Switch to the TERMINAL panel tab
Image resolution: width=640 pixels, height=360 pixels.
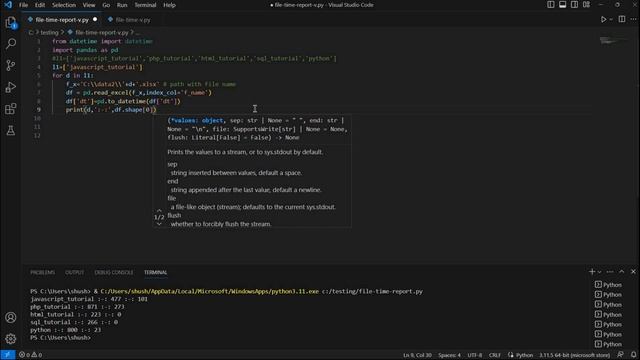click(156, 272)
